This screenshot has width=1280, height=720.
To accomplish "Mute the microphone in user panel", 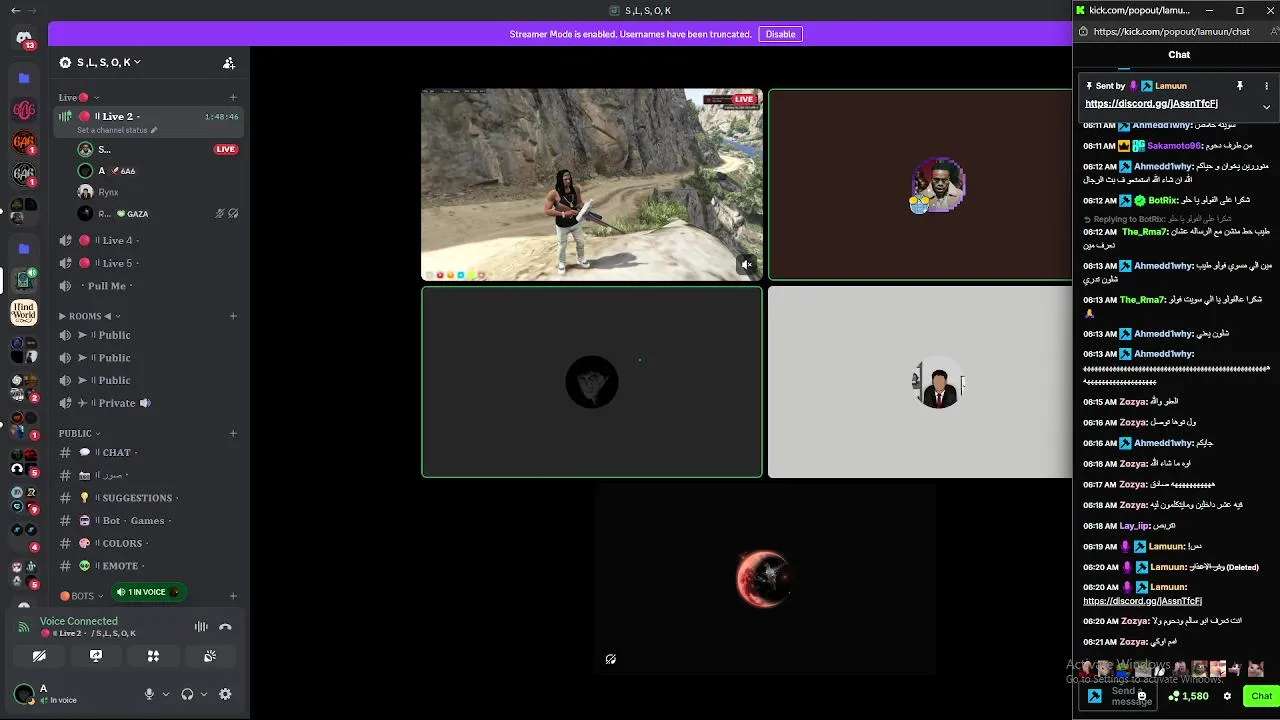I will [x=149, y=694].
